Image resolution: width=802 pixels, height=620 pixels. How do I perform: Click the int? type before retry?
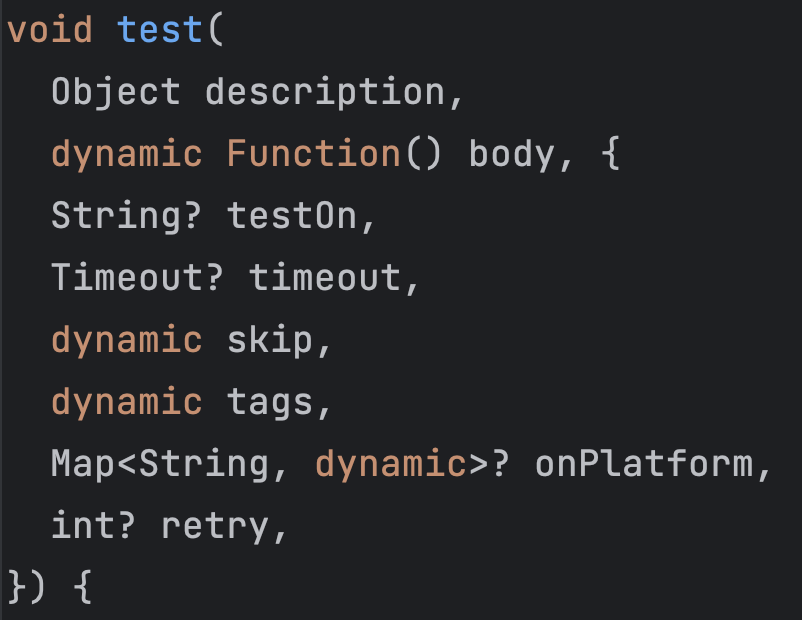(94, 526)
